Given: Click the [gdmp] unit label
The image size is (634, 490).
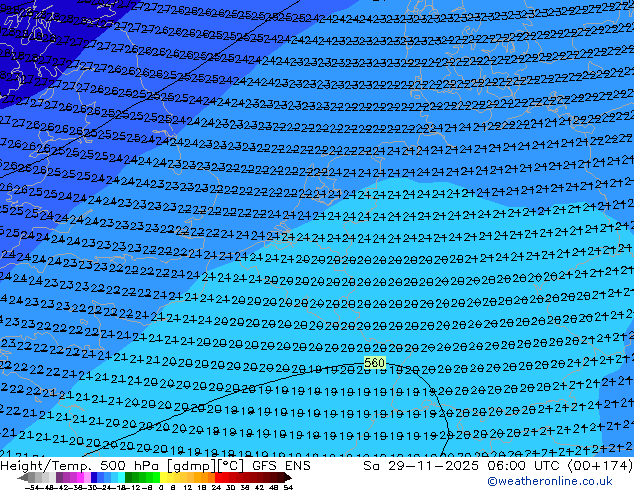Looking at the screenshot, I should pos(192,466).
